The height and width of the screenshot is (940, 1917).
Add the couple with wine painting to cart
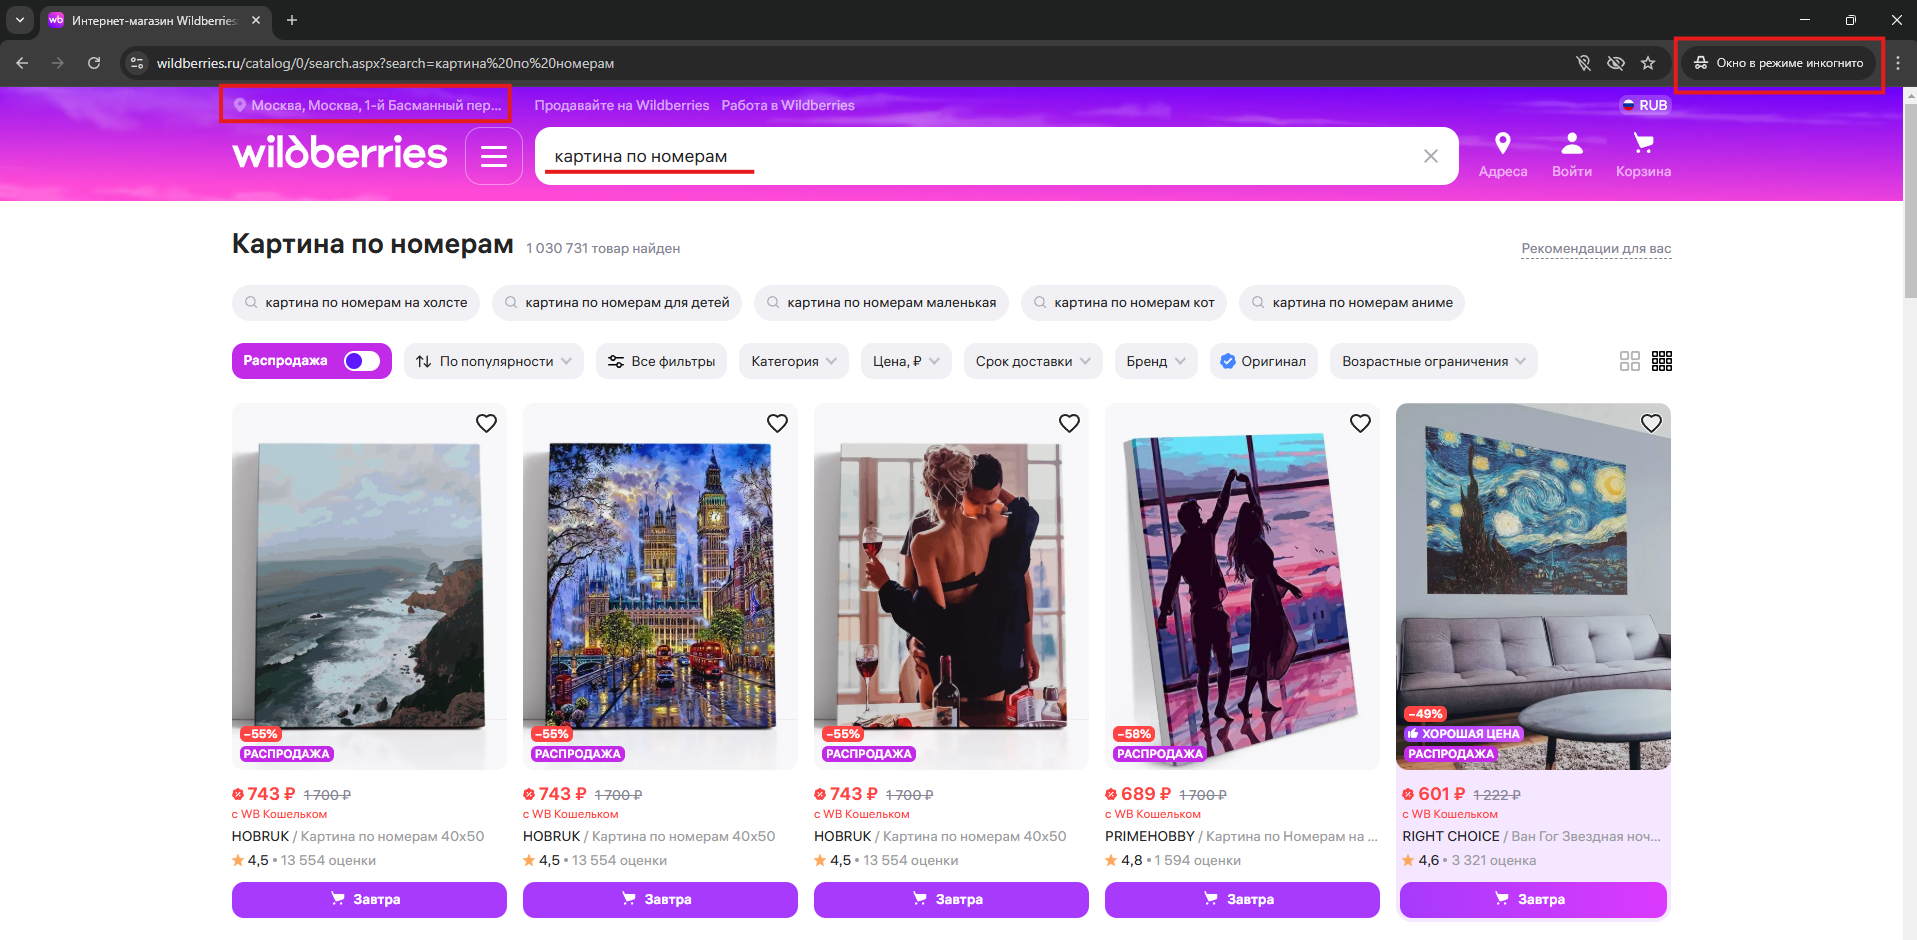coord(951,899)
